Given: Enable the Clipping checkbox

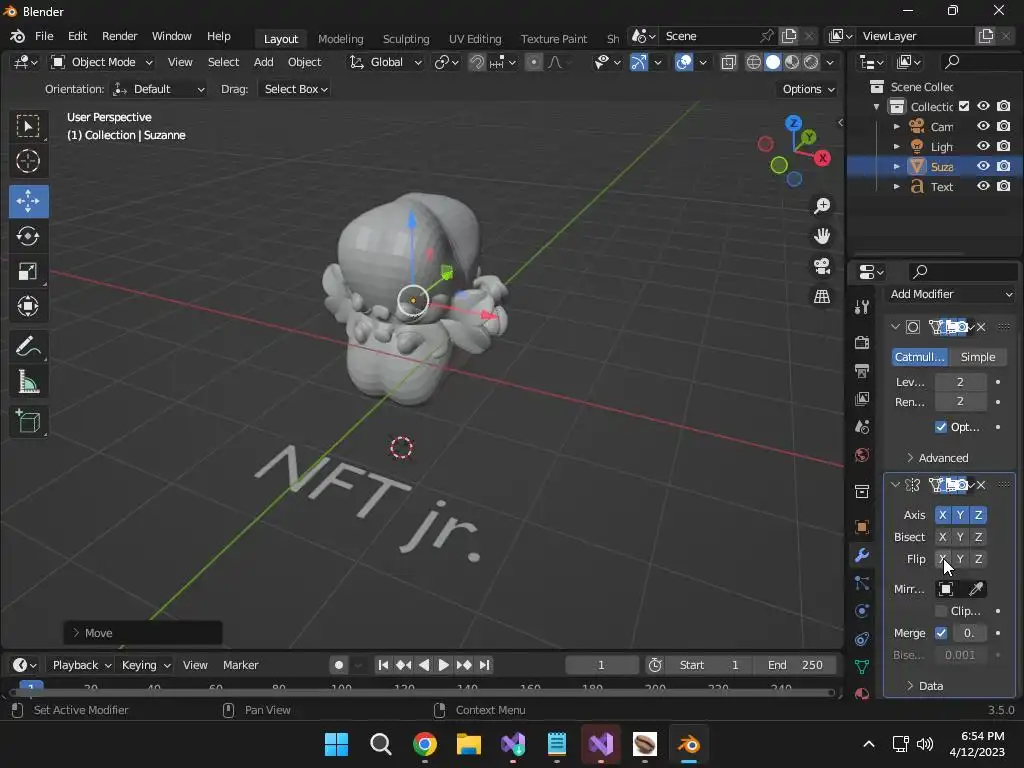Looking at the screenshot, I should (x=940, y=611).
